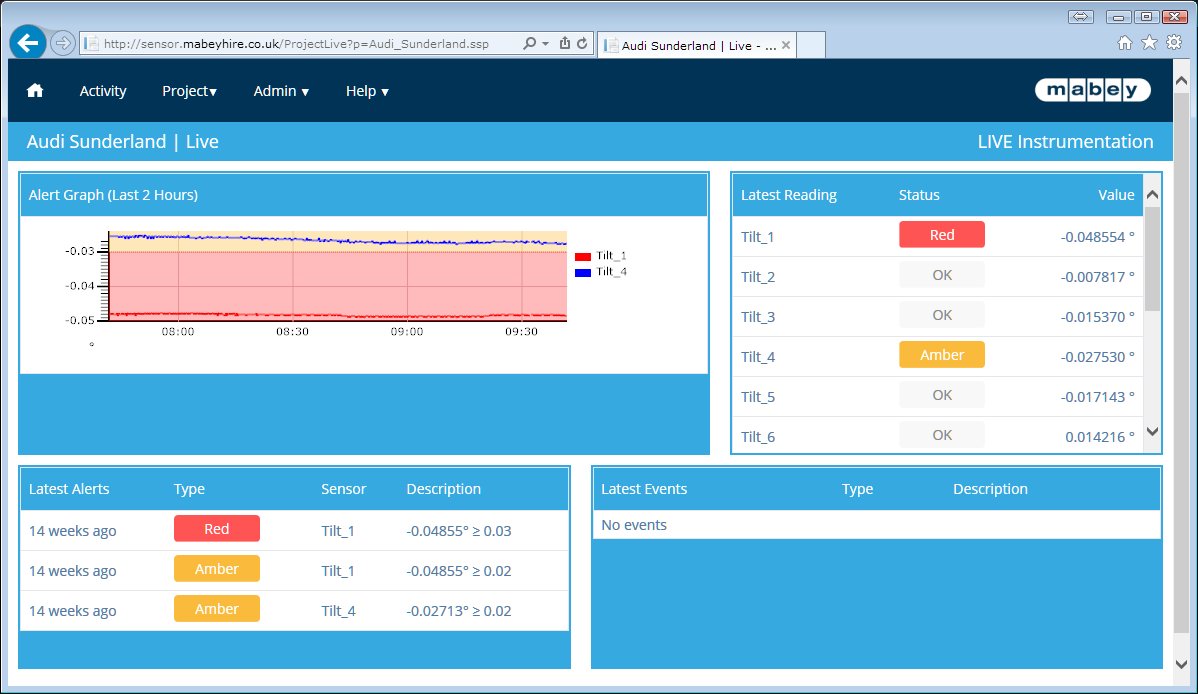Click the OK status badge for Tilt_6
The image size is (1198, 694).
coord(942,435)
